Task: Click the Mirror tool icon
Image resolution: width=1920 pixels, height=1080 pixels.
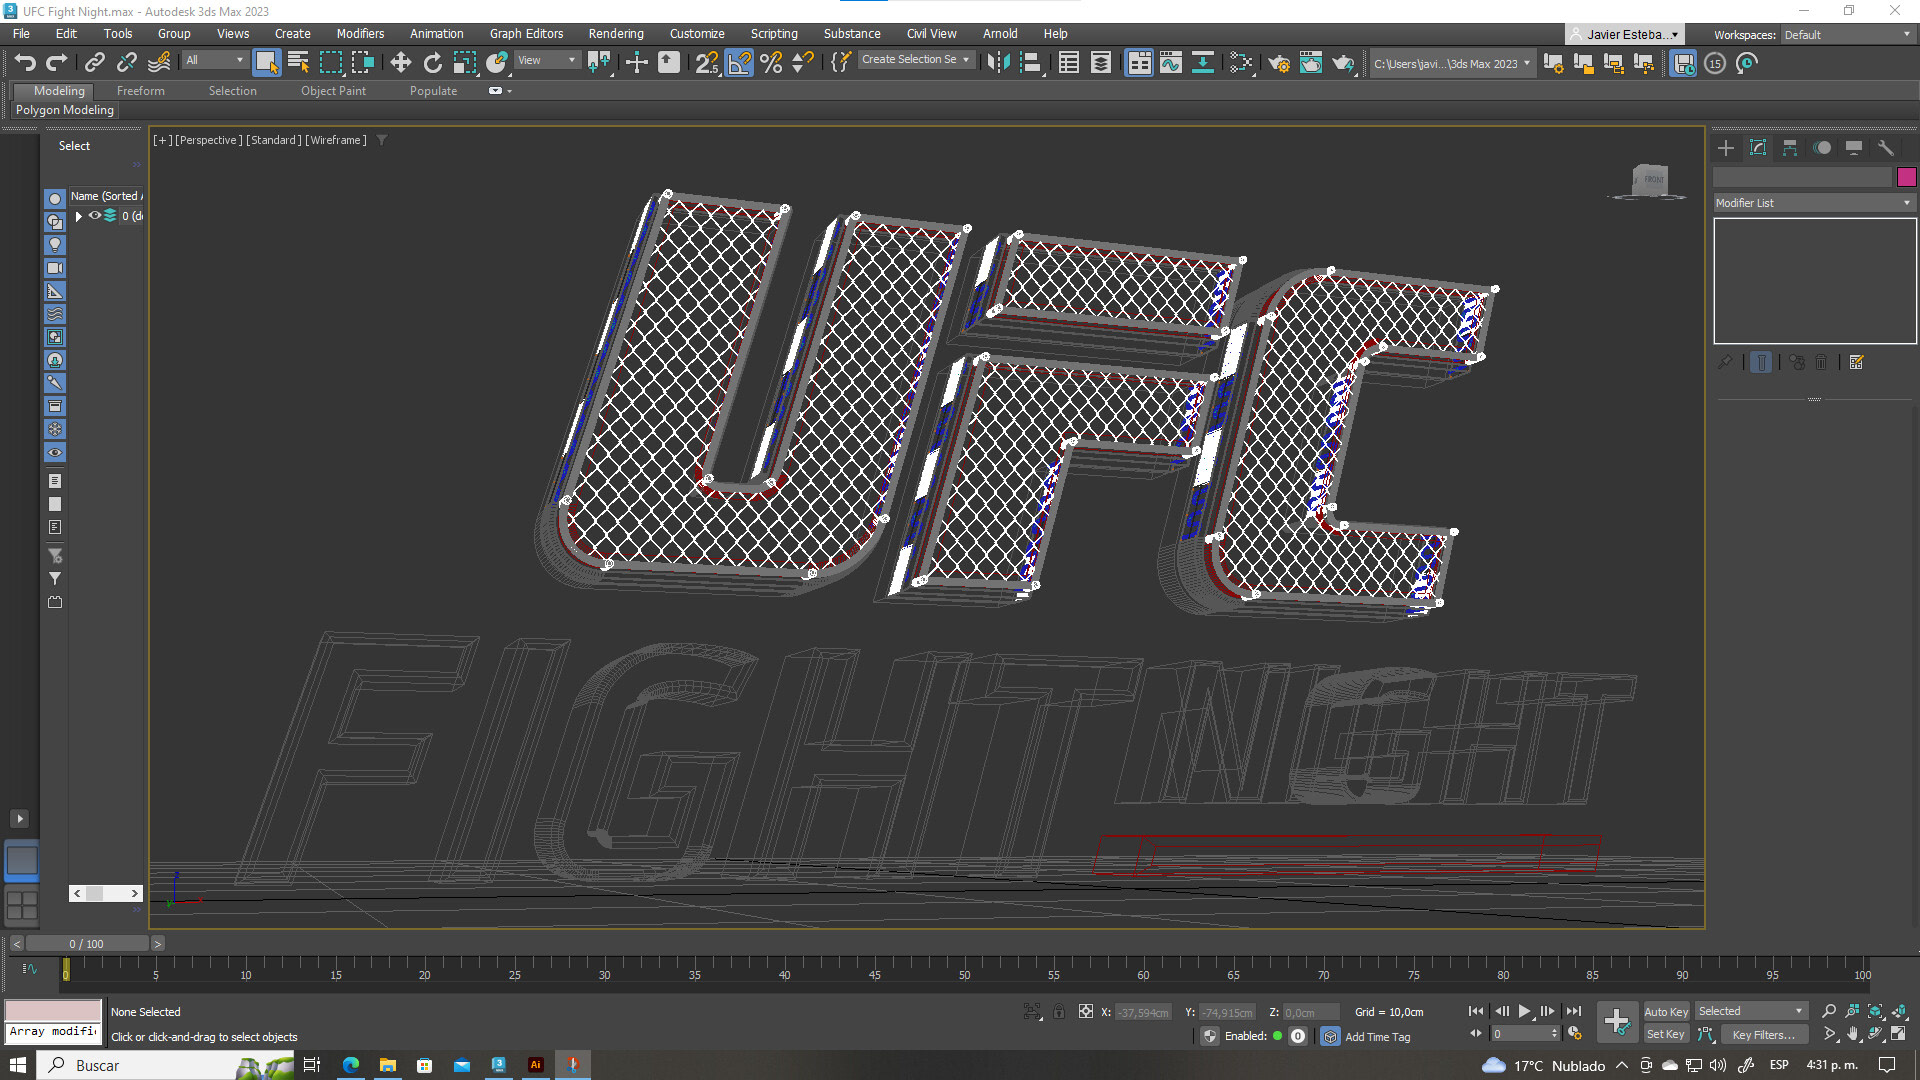Action: [x=997, y=63]
